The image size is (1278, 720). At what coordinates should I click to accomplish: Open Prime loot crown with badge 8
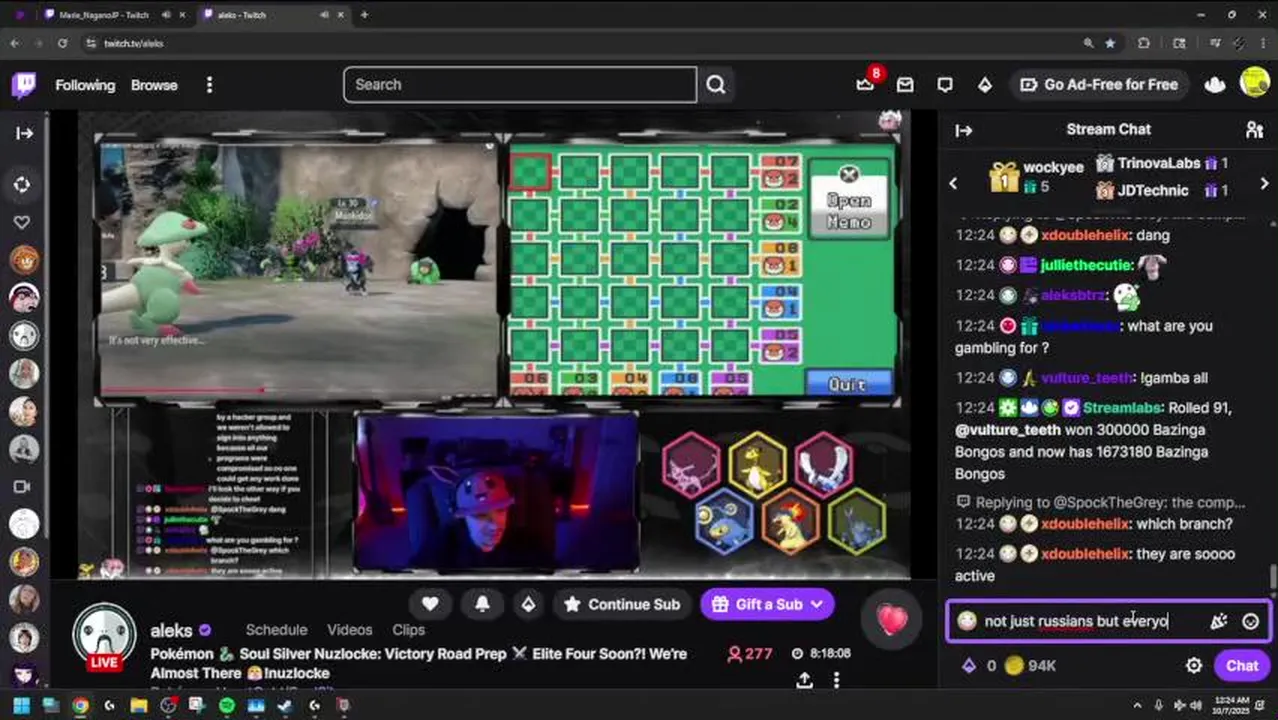[865, 85]
